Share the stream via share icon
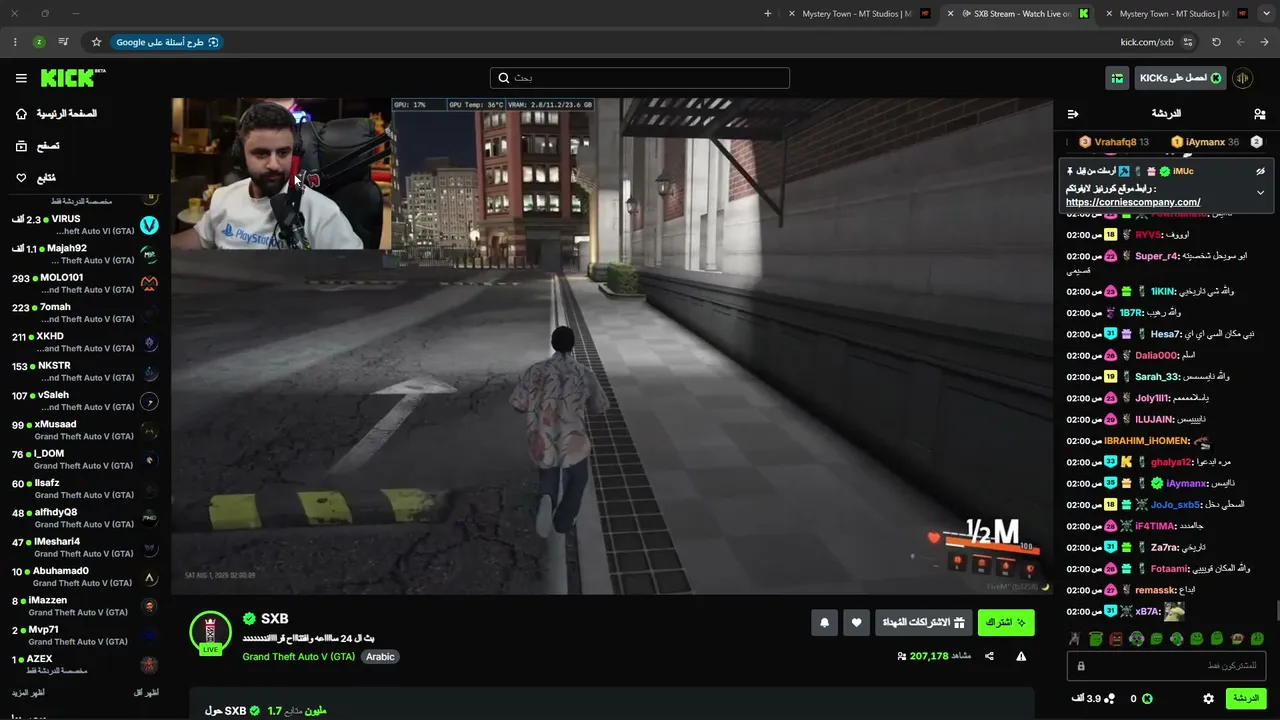The width and height of the screenshot is (1280, 720). pyautogui.click(x=989, y=656)
